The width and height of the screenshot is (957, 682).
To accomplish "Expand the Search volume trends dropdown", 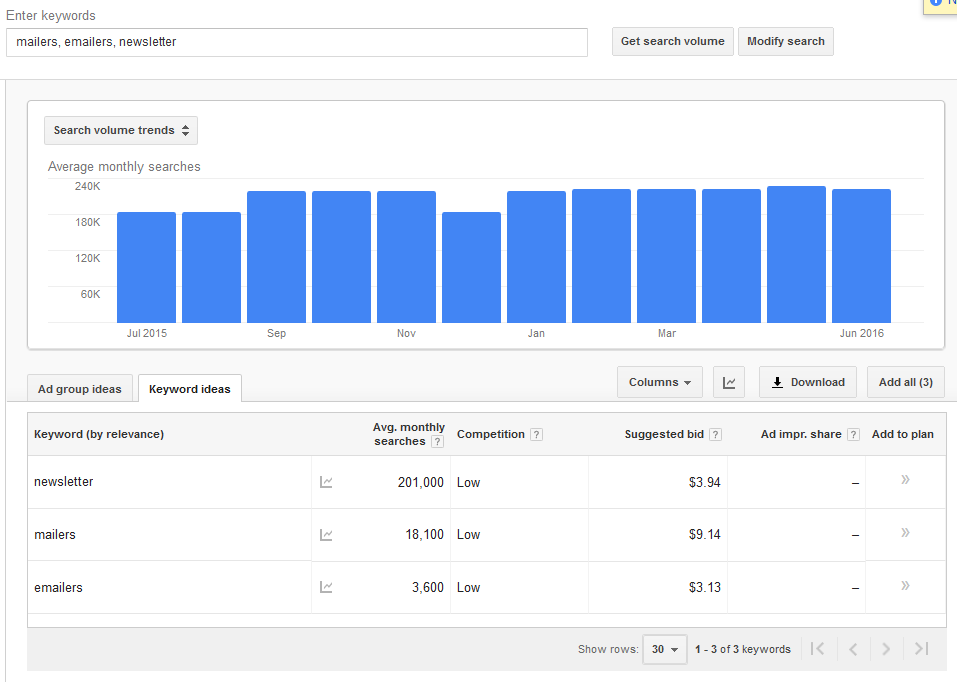I will [x=121, y=130].
